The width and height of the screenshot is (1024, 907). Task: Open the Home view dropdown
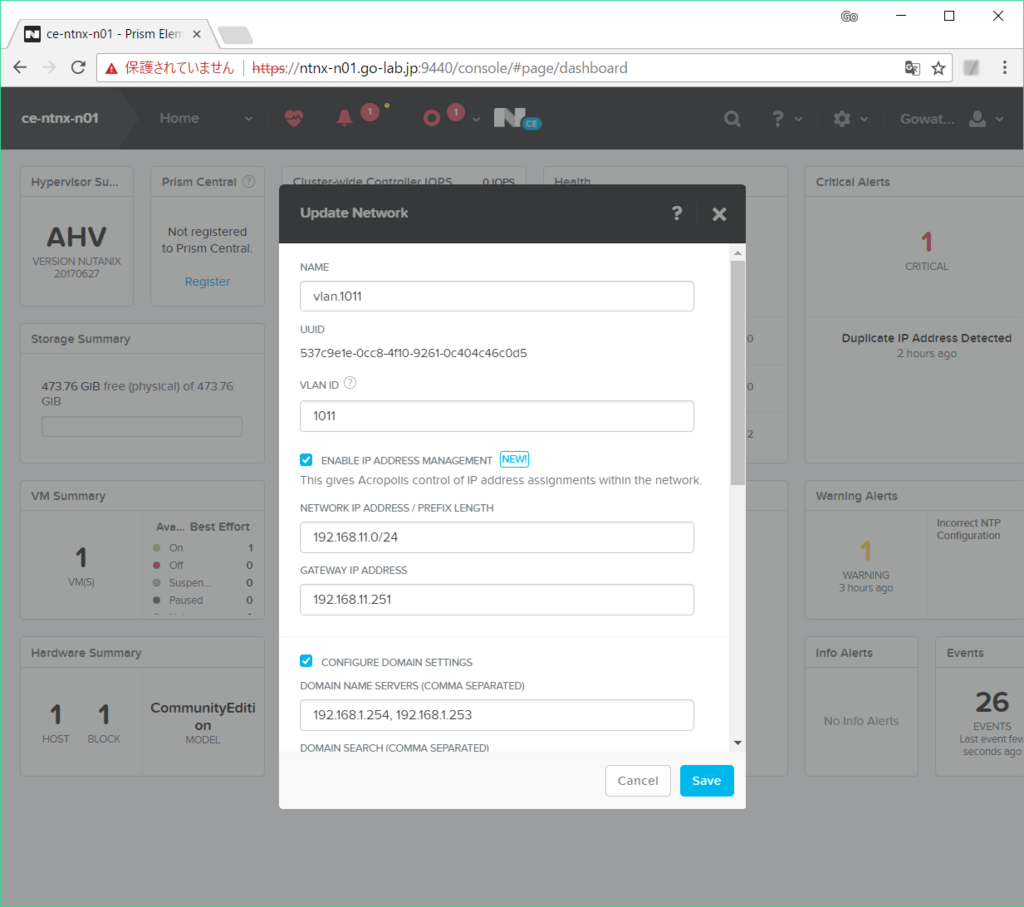coord(205,118)
